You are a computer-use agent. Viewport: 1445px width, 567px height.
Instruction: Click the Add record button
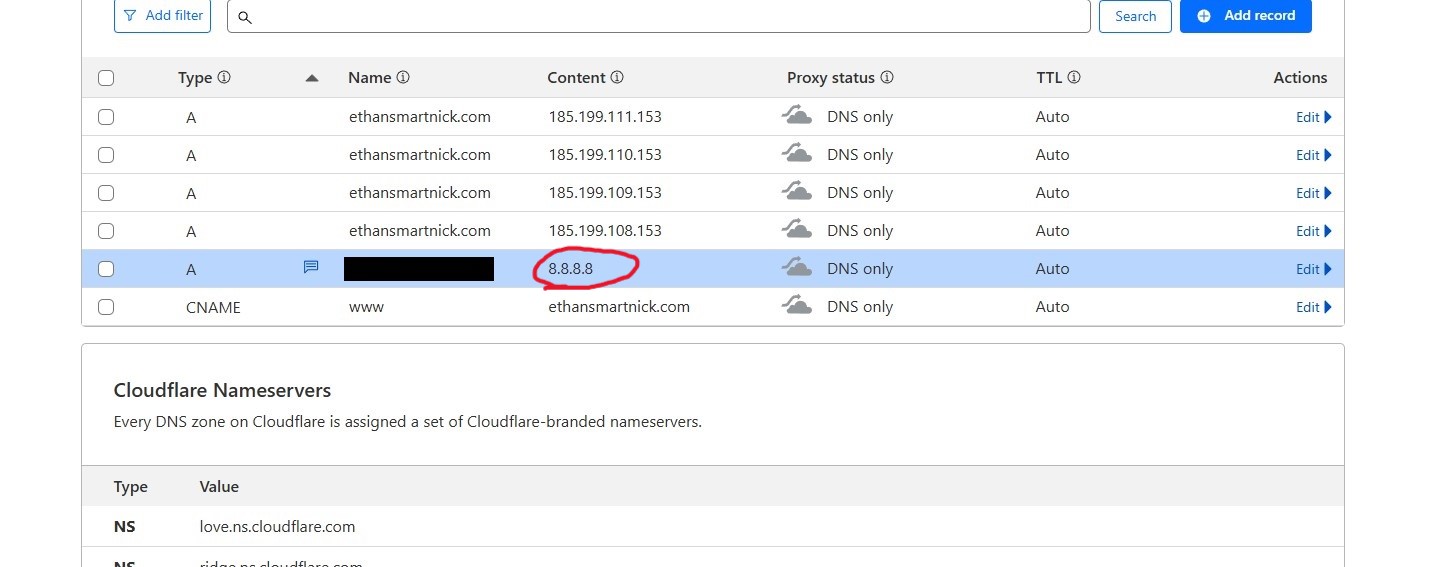coord(1245,16)
